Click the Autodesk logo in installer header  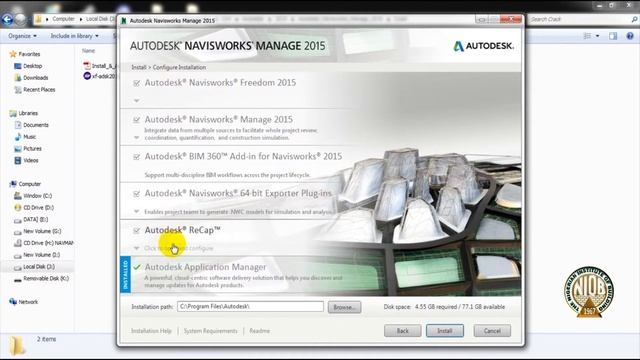coord(483,46)
